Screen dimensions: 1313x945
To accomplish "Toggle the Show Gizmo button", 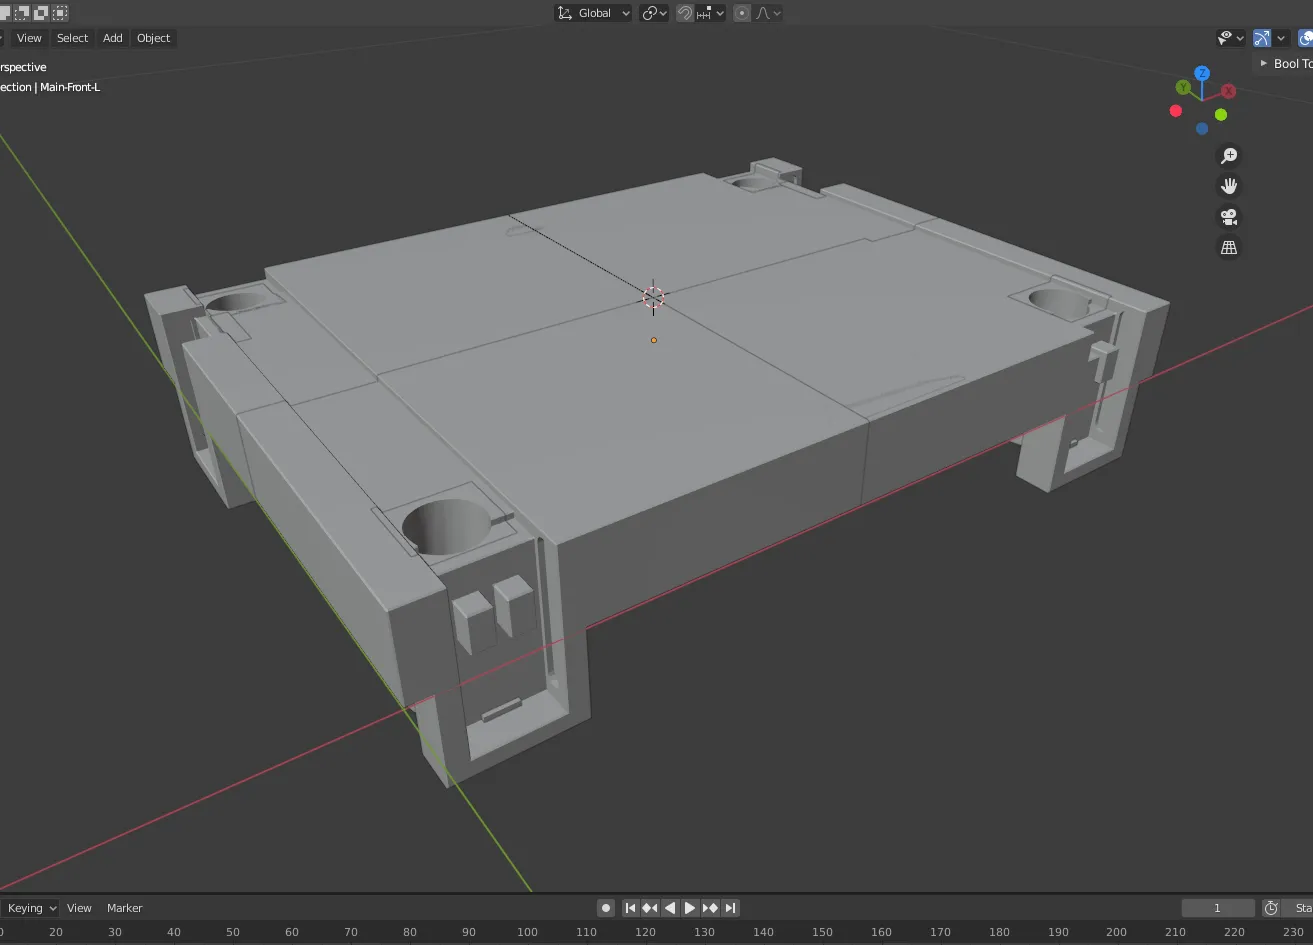I will (x=1262, y=38).
